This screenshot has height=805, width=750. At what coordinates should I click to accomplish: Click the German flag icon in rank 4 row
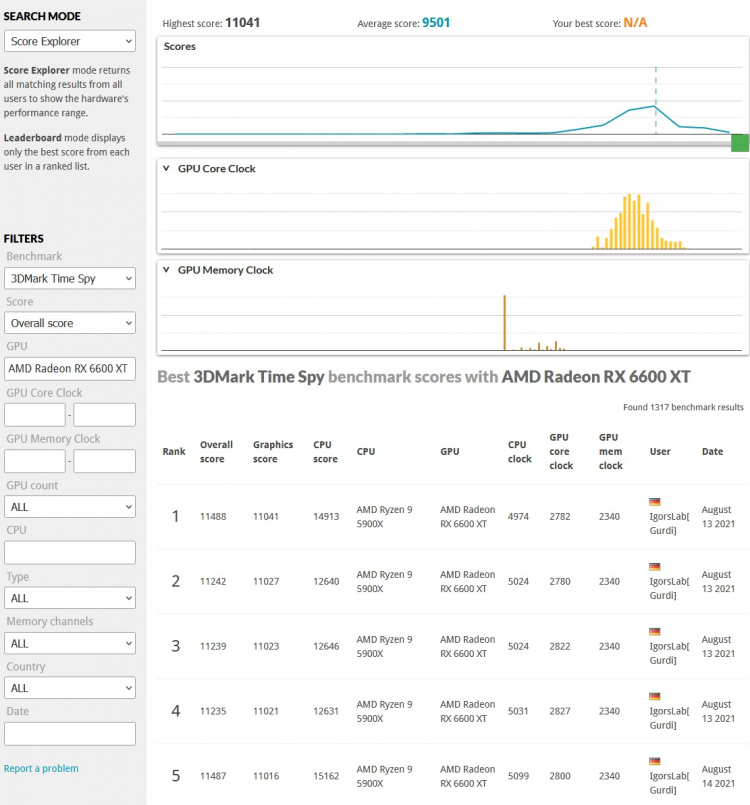(x=655, y=696)
